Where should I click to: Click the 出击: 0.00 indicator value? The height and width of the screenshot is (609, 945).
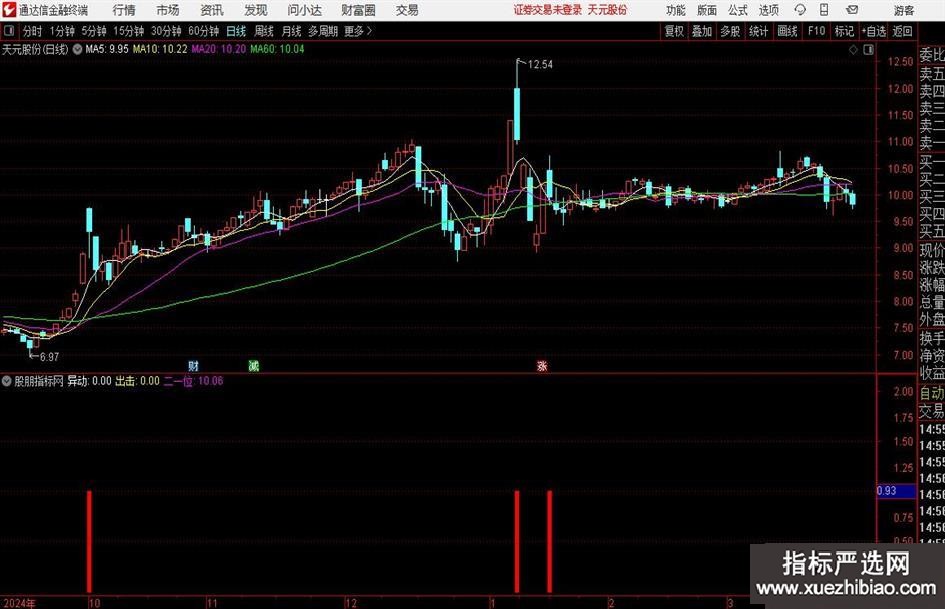(137, 380)
